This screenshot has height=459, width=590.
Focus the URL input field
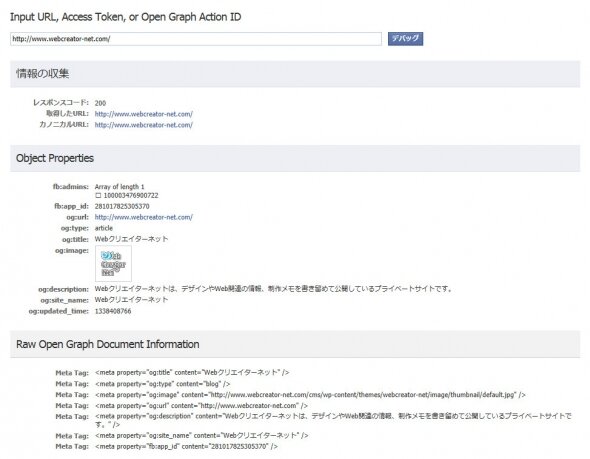[x=196, y=39]
